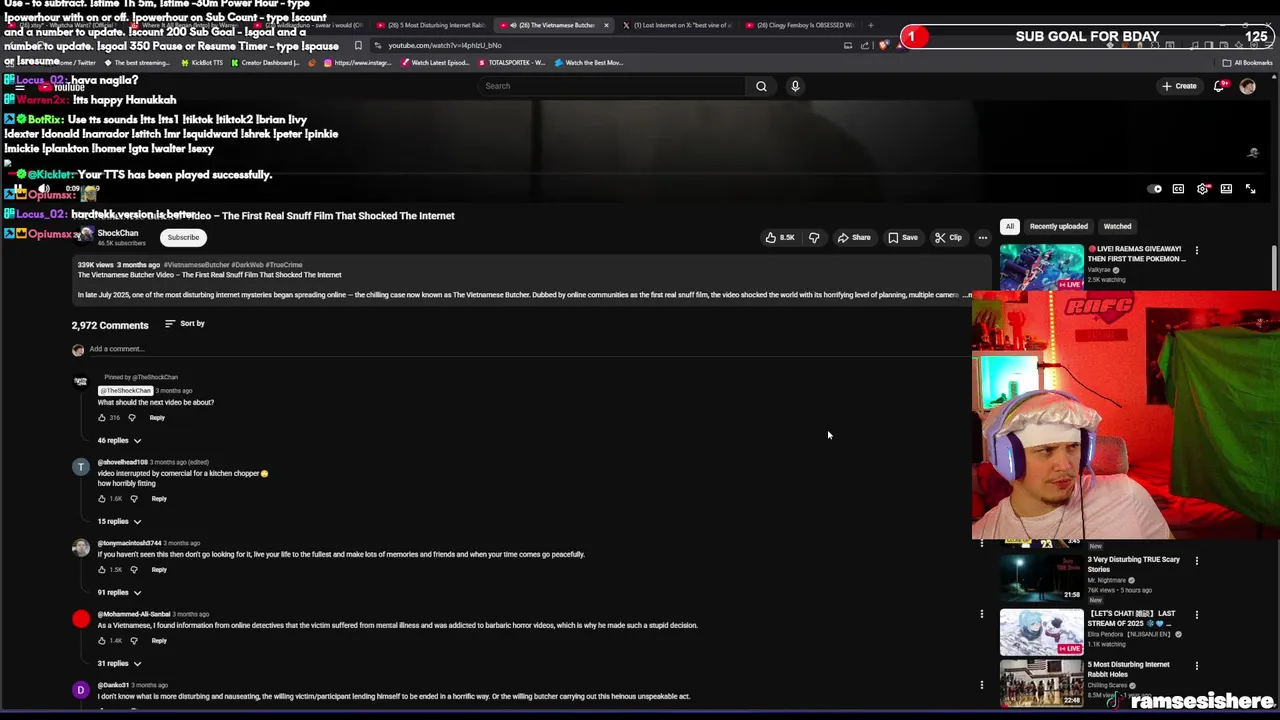Open Watch Latest Episode bookmark
The height and width of the screenshot is (720, 1280).
pyautogui.click(x=435, y=63)
